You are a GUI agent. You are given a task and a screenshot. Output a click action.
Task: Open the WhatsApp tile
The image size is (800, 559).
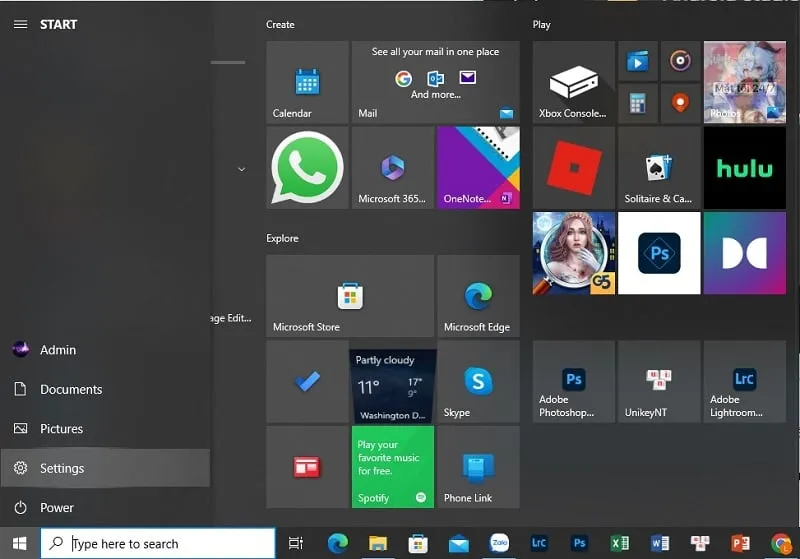[307, 167]
